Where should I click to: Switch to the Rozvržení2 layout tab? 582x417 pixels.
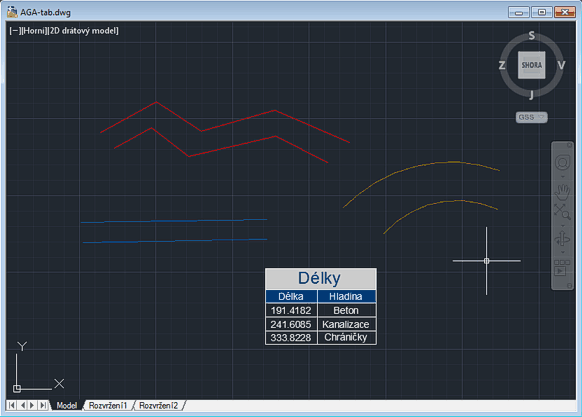[x=158, y=405]
